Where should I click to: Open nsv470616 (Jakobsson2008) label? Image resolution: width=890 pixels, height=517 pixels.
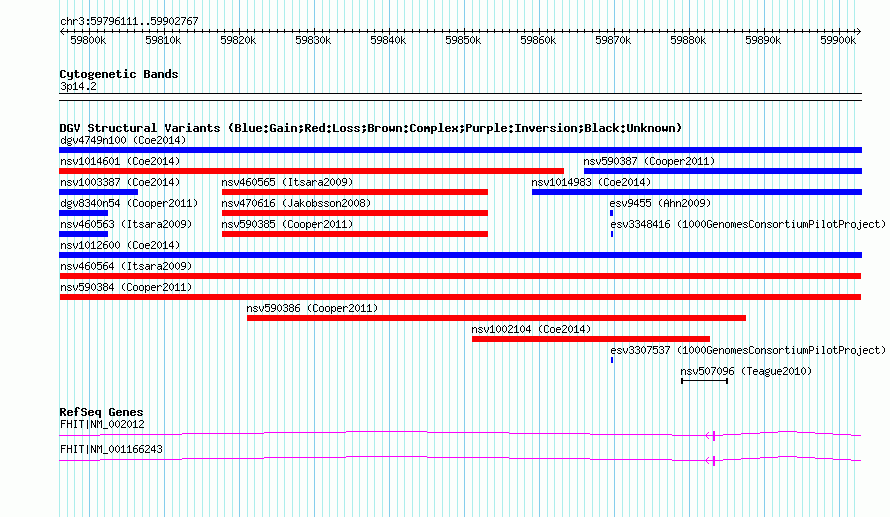(296, 203)
